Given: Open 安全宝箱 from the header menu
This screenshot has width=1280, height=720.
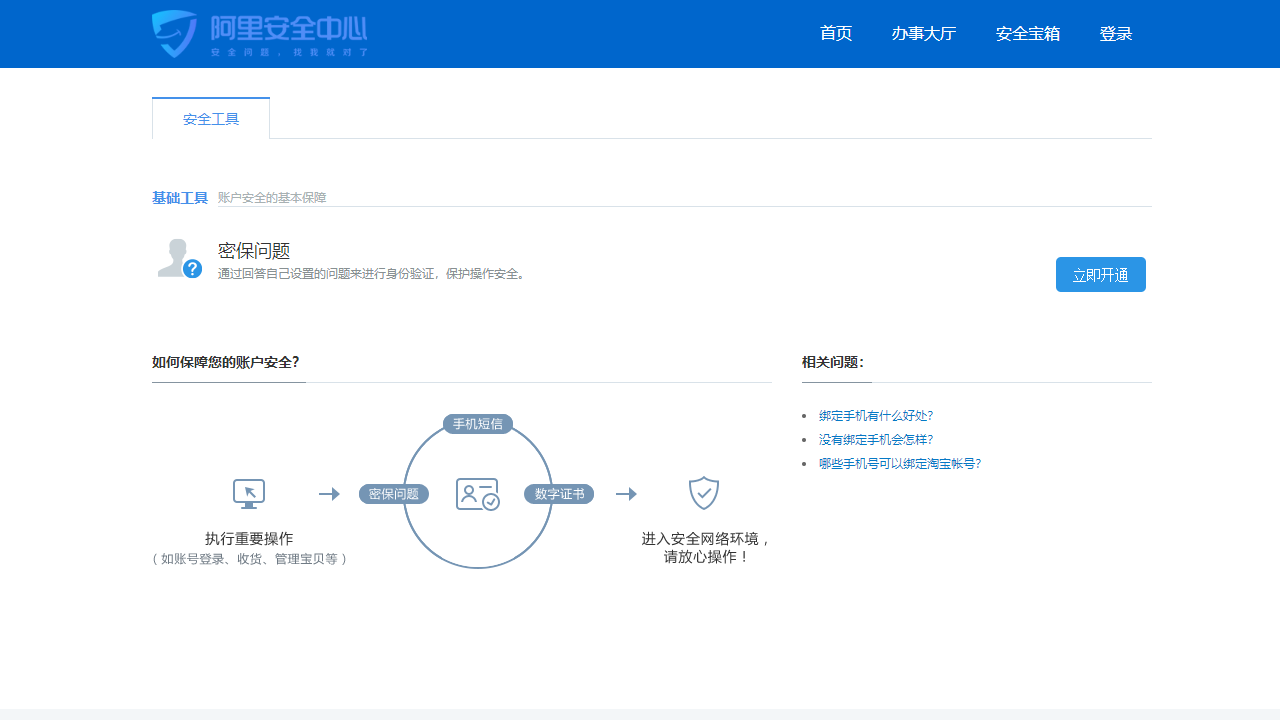Looking at the screenshot, I should point(1028,34).
